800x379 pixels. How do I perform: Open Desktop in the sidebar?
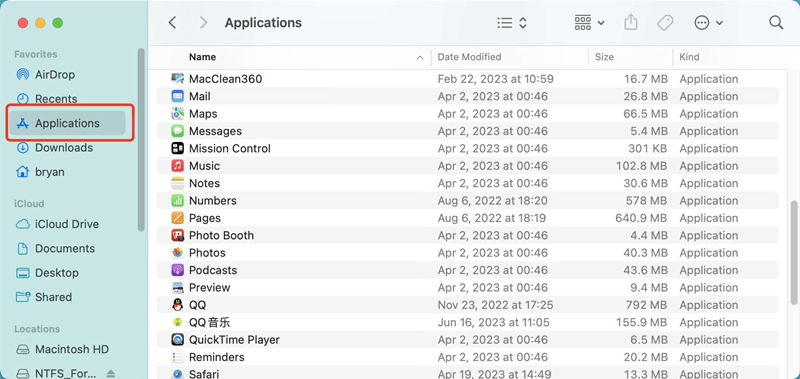[x=67, y=273]
